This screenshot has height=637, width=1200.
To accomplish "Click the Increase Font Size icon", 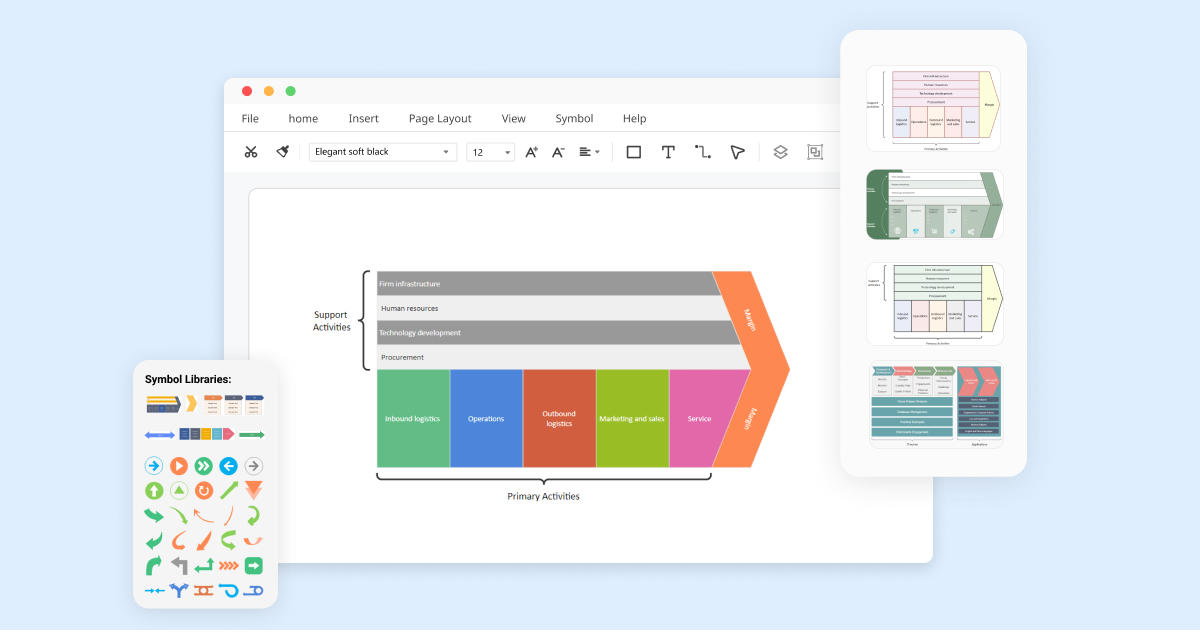I will pyautogui.click(x=531, y=151).
